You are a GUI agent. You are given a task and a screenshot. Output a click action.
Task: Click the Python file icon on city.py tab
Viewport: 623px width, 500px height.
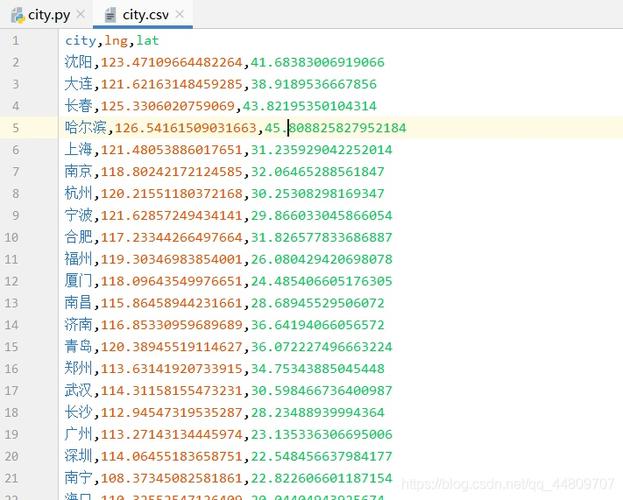coord(18,15)
